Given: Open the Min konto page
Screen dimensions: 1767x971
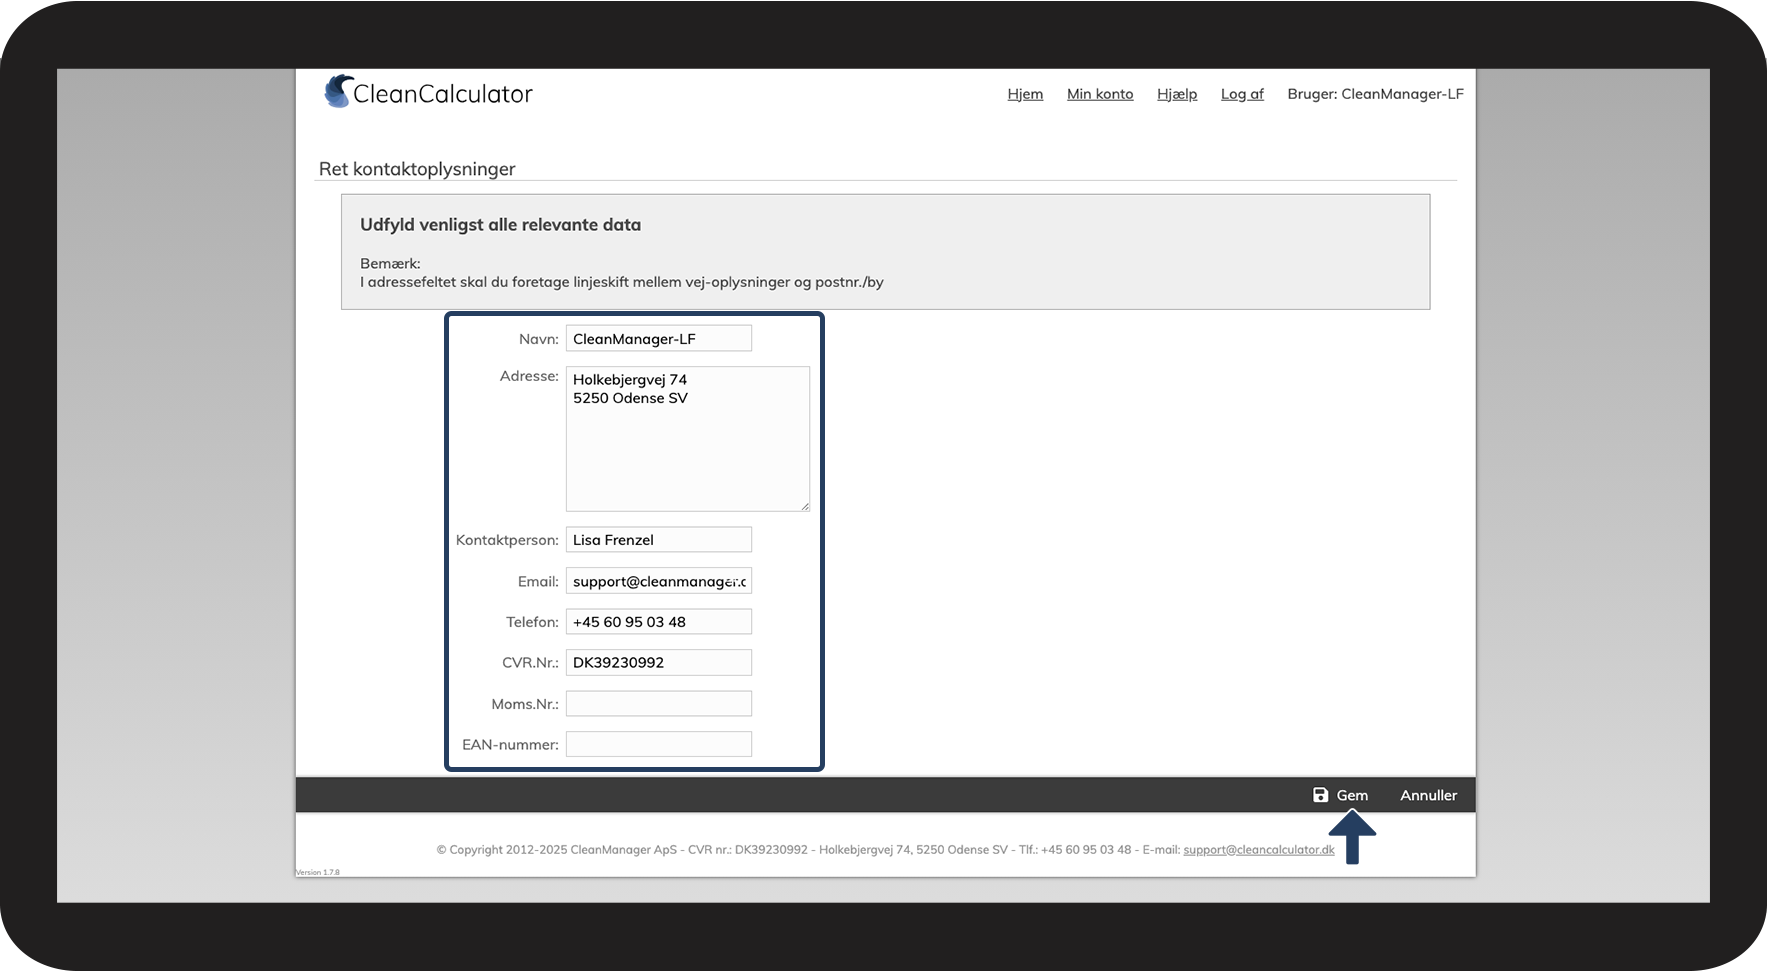Looking at the screenshot, I should tap(1099, 94).
